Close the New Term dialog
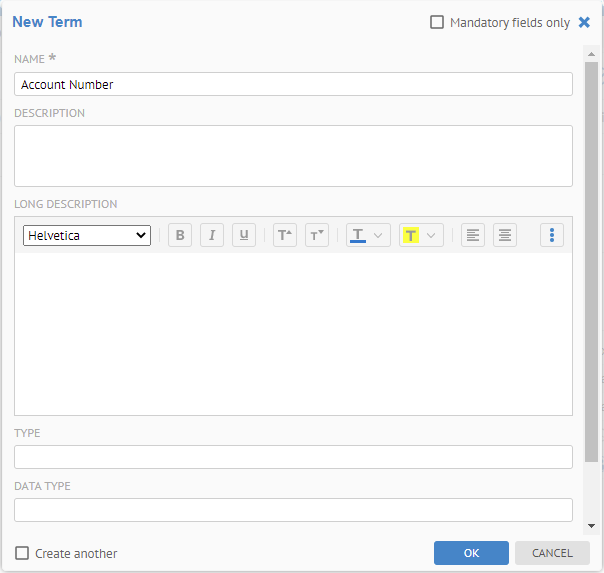This screenshot has height=573, width=604. [584, 22]
